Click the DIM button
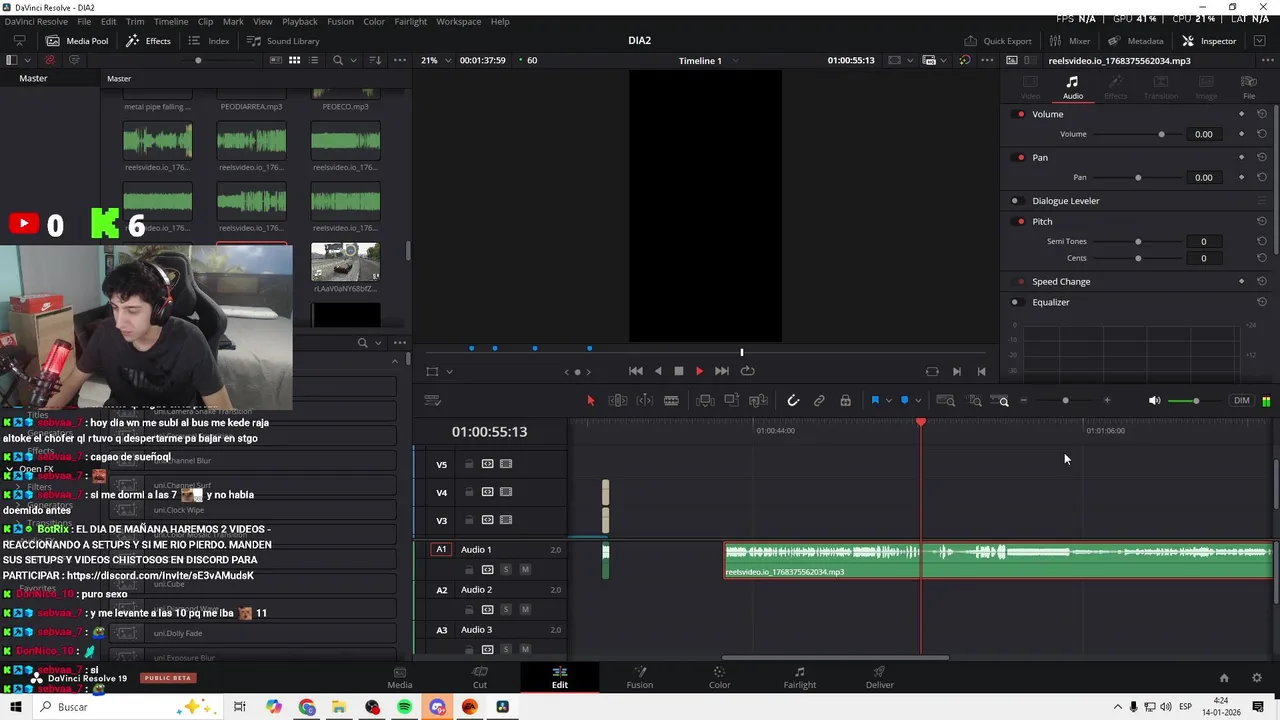Screen dimensions: 1280x720 point(1241,401)
